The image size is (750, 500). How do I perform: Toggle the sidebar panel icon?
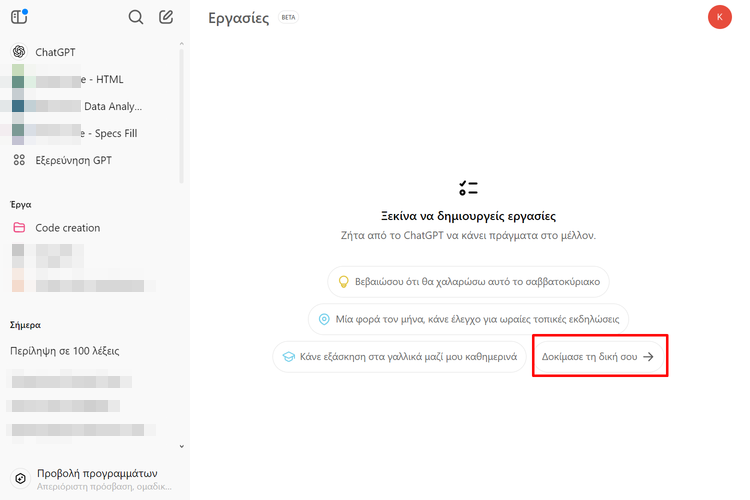pyautogui.click(x=19, y=17)
